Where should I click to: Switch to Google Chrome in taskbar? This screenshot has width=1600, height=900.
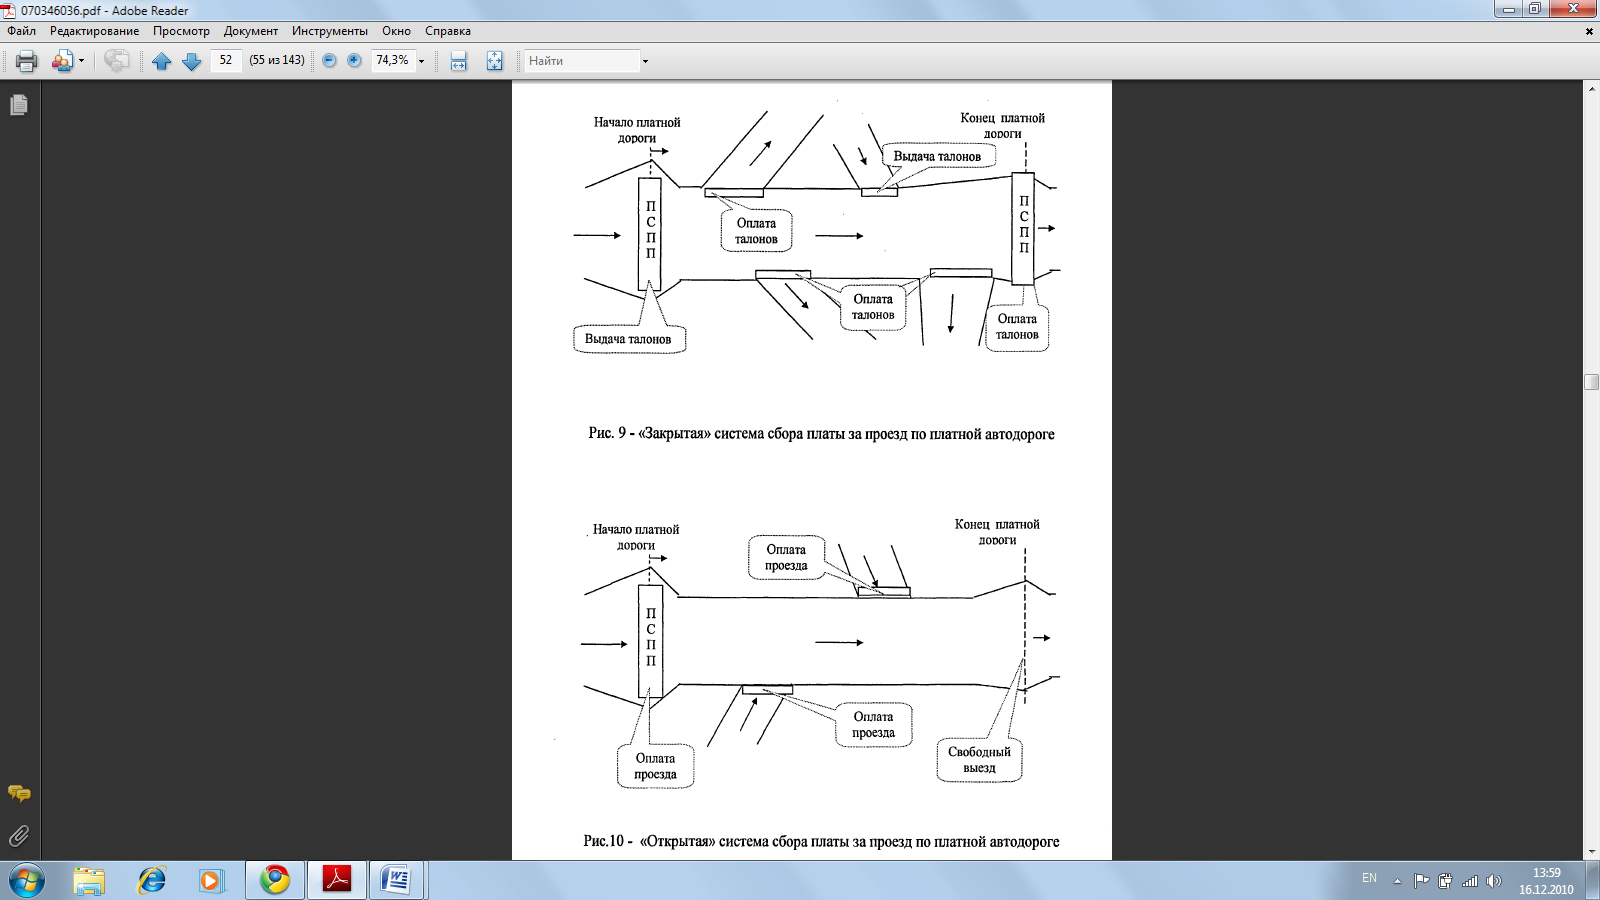pos(275,880)
